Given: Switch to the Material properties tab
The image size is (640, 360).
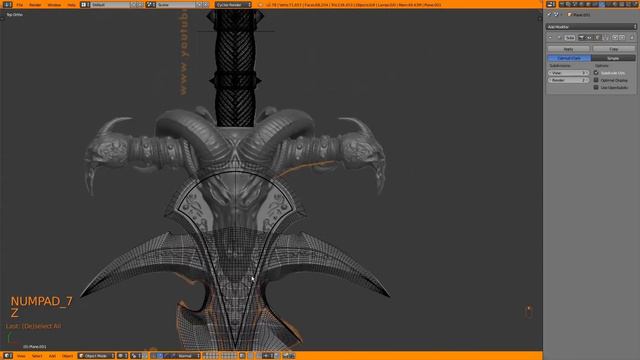Looking at the screenshot, I should [x=615, y=4].
